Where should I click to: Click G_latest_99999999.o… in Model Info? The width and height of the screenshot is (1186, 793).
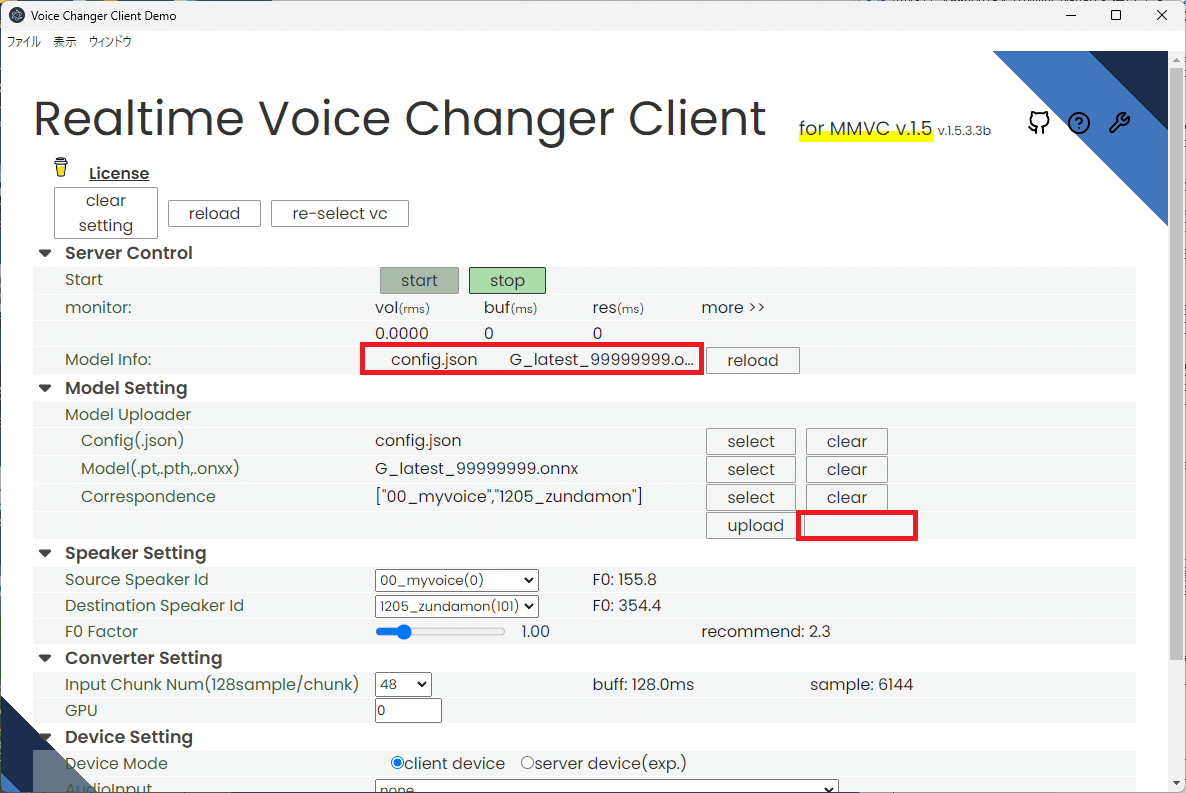601,359
